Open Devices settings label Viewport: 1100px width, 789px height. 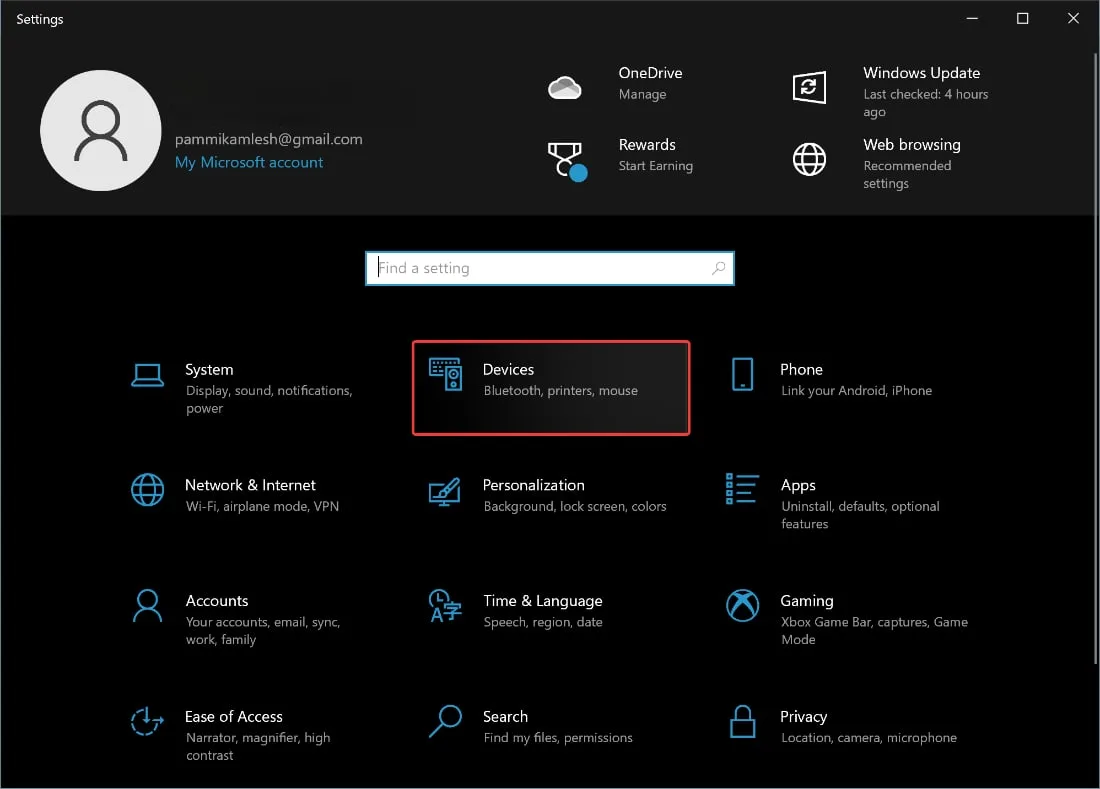coord(509,370)
